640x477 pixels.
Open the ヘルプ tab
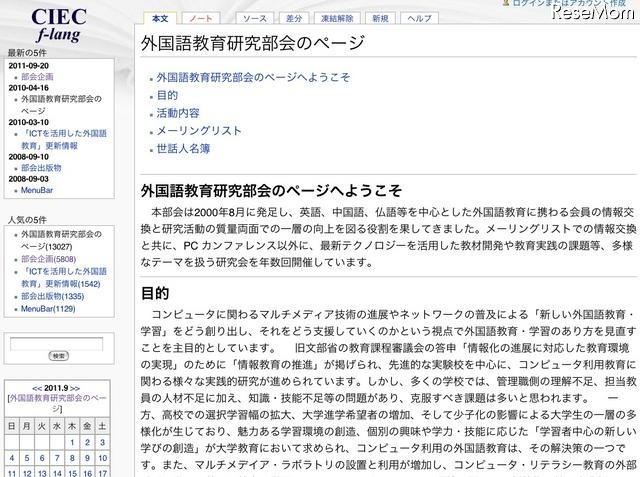click(x=420, y=18)
